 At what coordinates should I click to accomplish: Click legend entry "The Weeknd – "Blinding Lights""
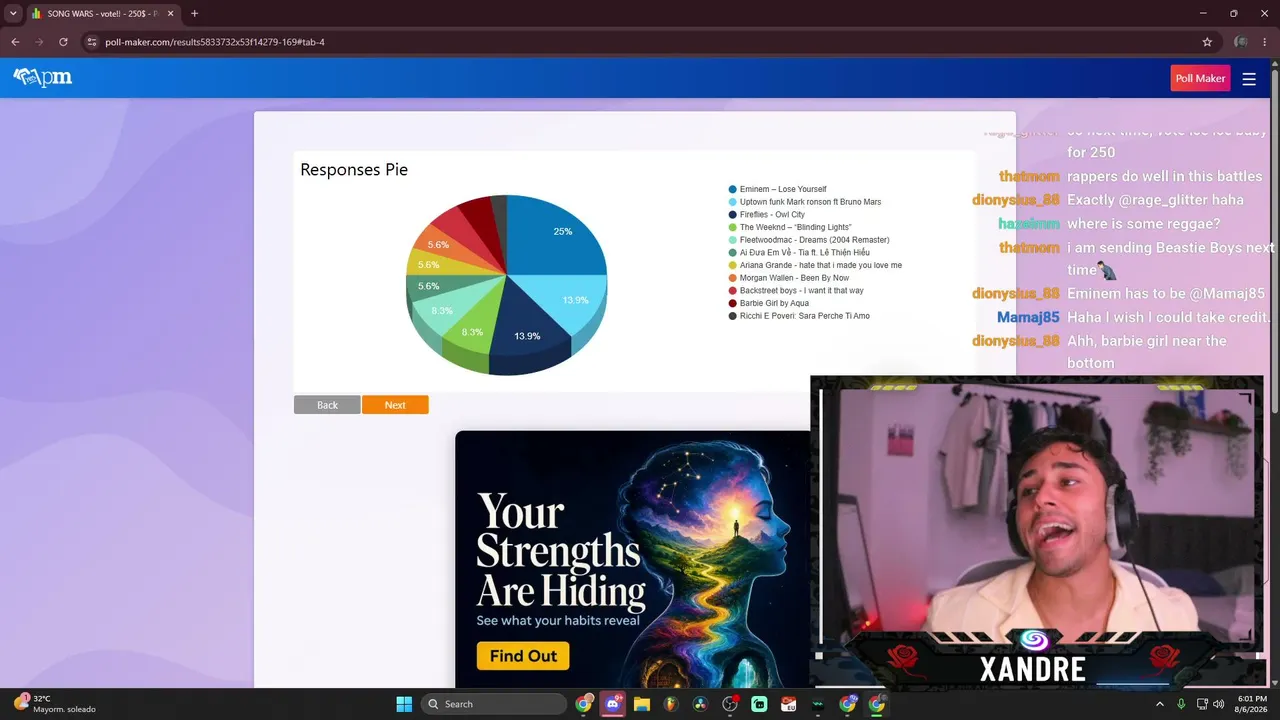[x=795, y=227]
